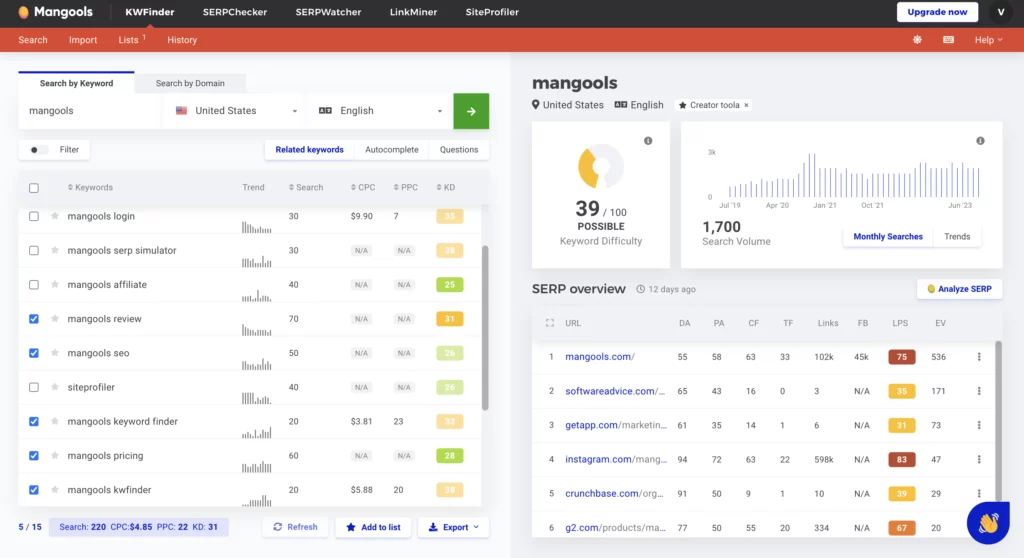Star the mangools serp simulator keyword

(x=55, y=250)
